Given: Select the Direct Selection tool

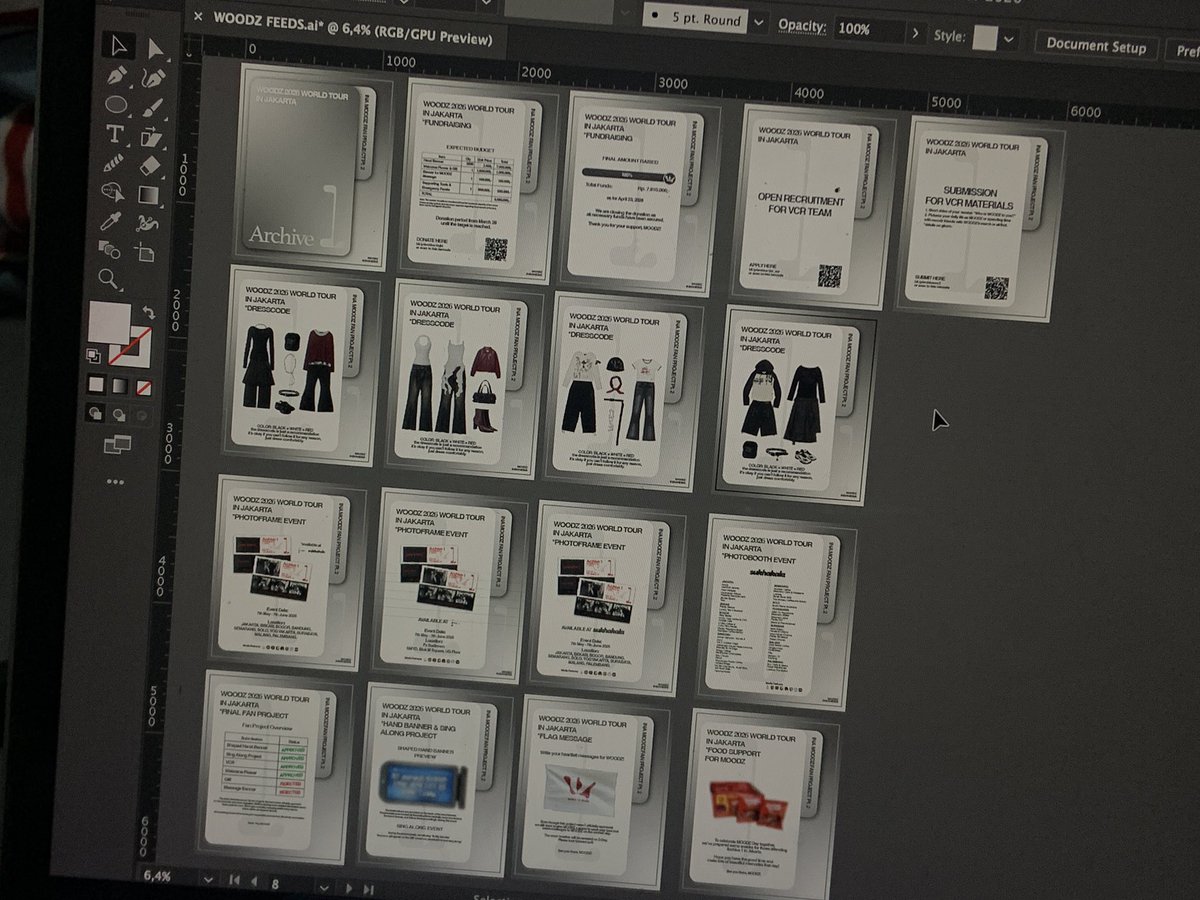Looking at the screenshot, I should 155,48.
